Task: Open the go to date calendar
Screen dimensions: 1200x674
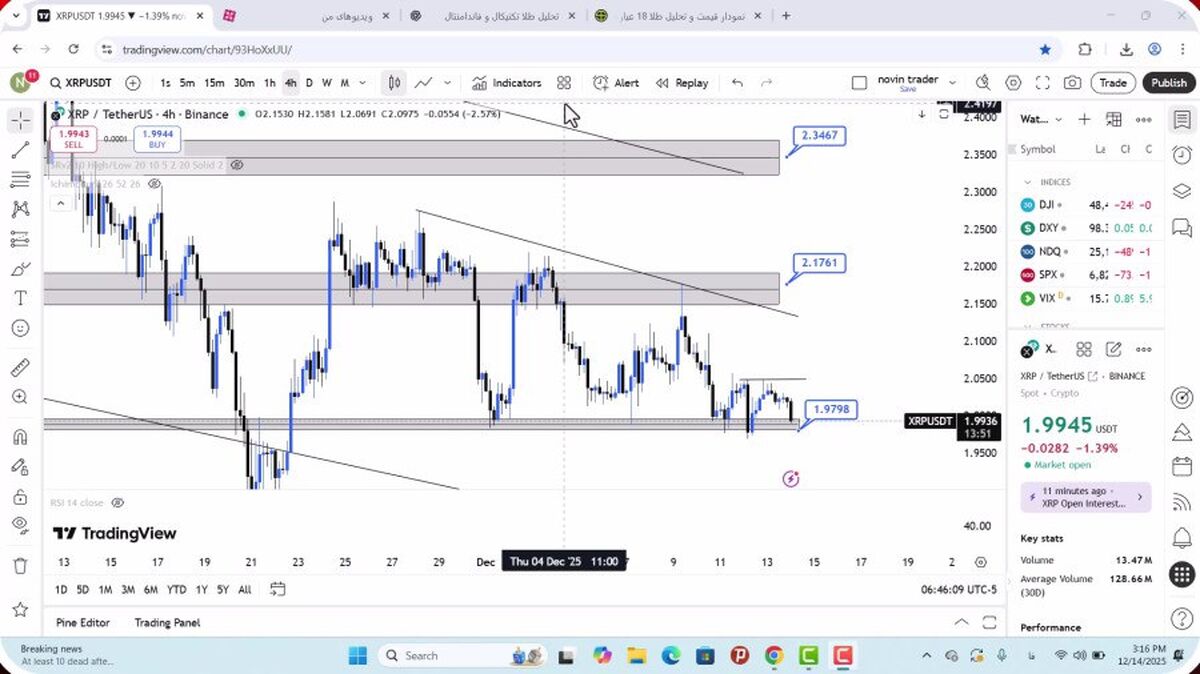Action: click(278, 589)
